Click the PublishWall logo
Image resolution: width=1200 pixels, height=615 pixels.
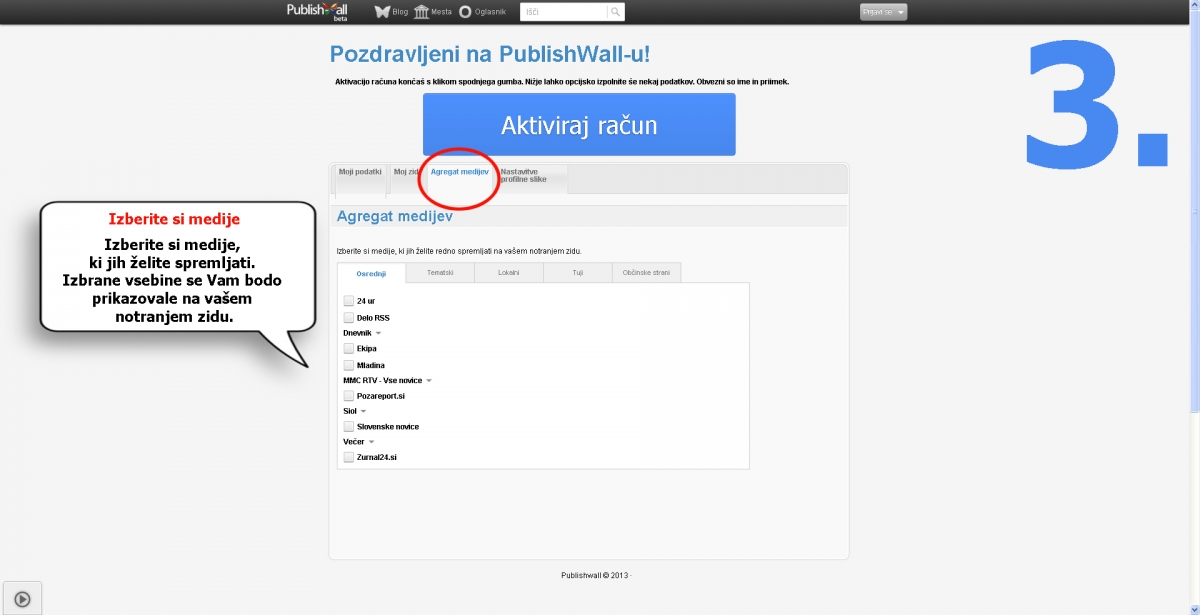point(316,11)
